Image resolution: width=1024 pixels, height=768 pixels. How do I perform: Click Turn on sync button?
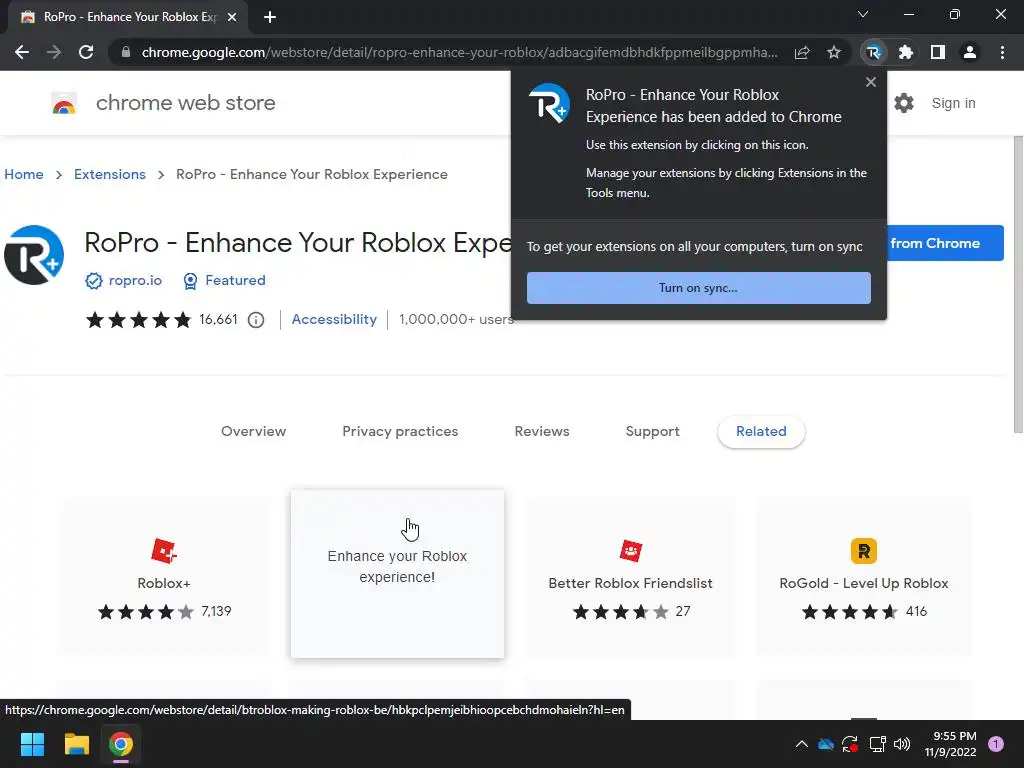(699, 288)
